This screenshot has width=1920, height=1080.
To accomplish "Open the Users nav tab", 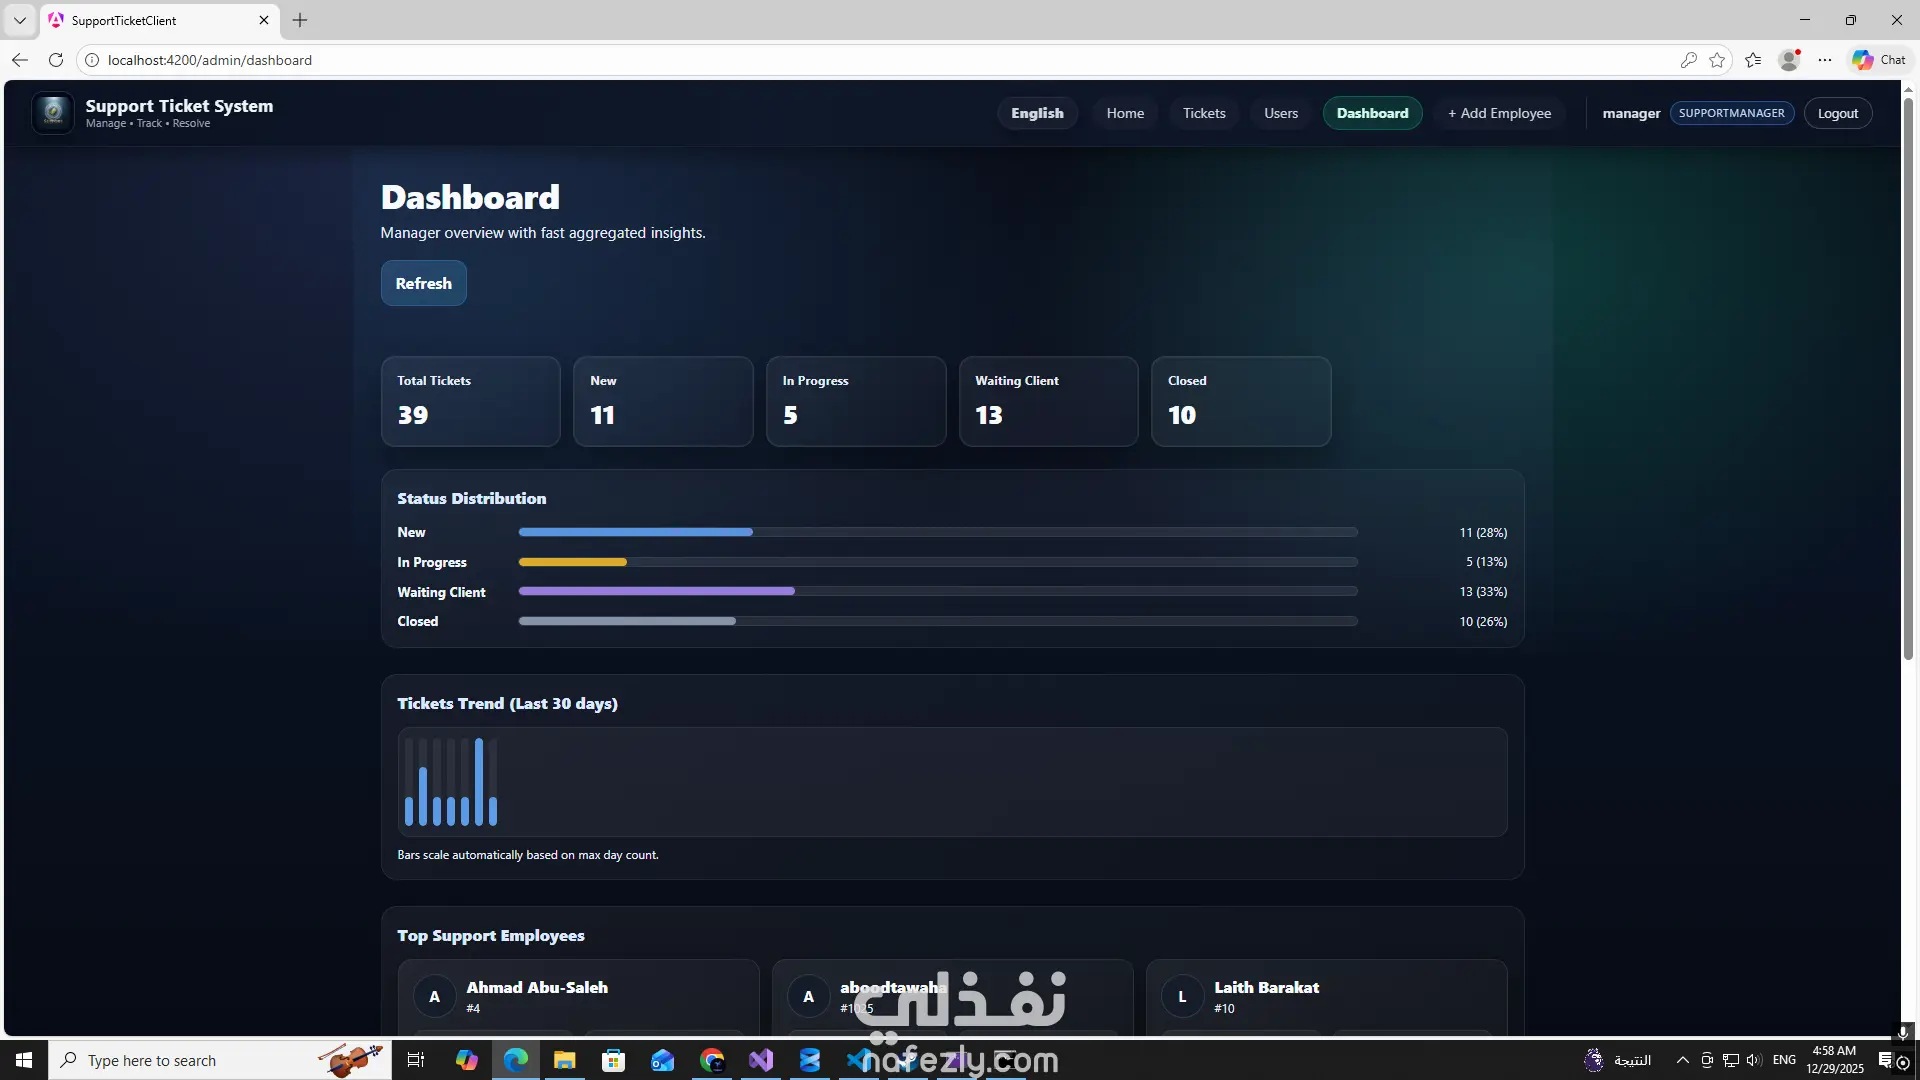I will [1280, 113].
